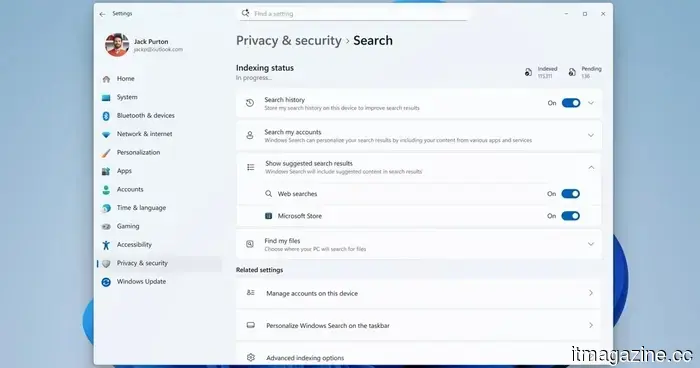Focus the Find a setting field

coord(353,14)
